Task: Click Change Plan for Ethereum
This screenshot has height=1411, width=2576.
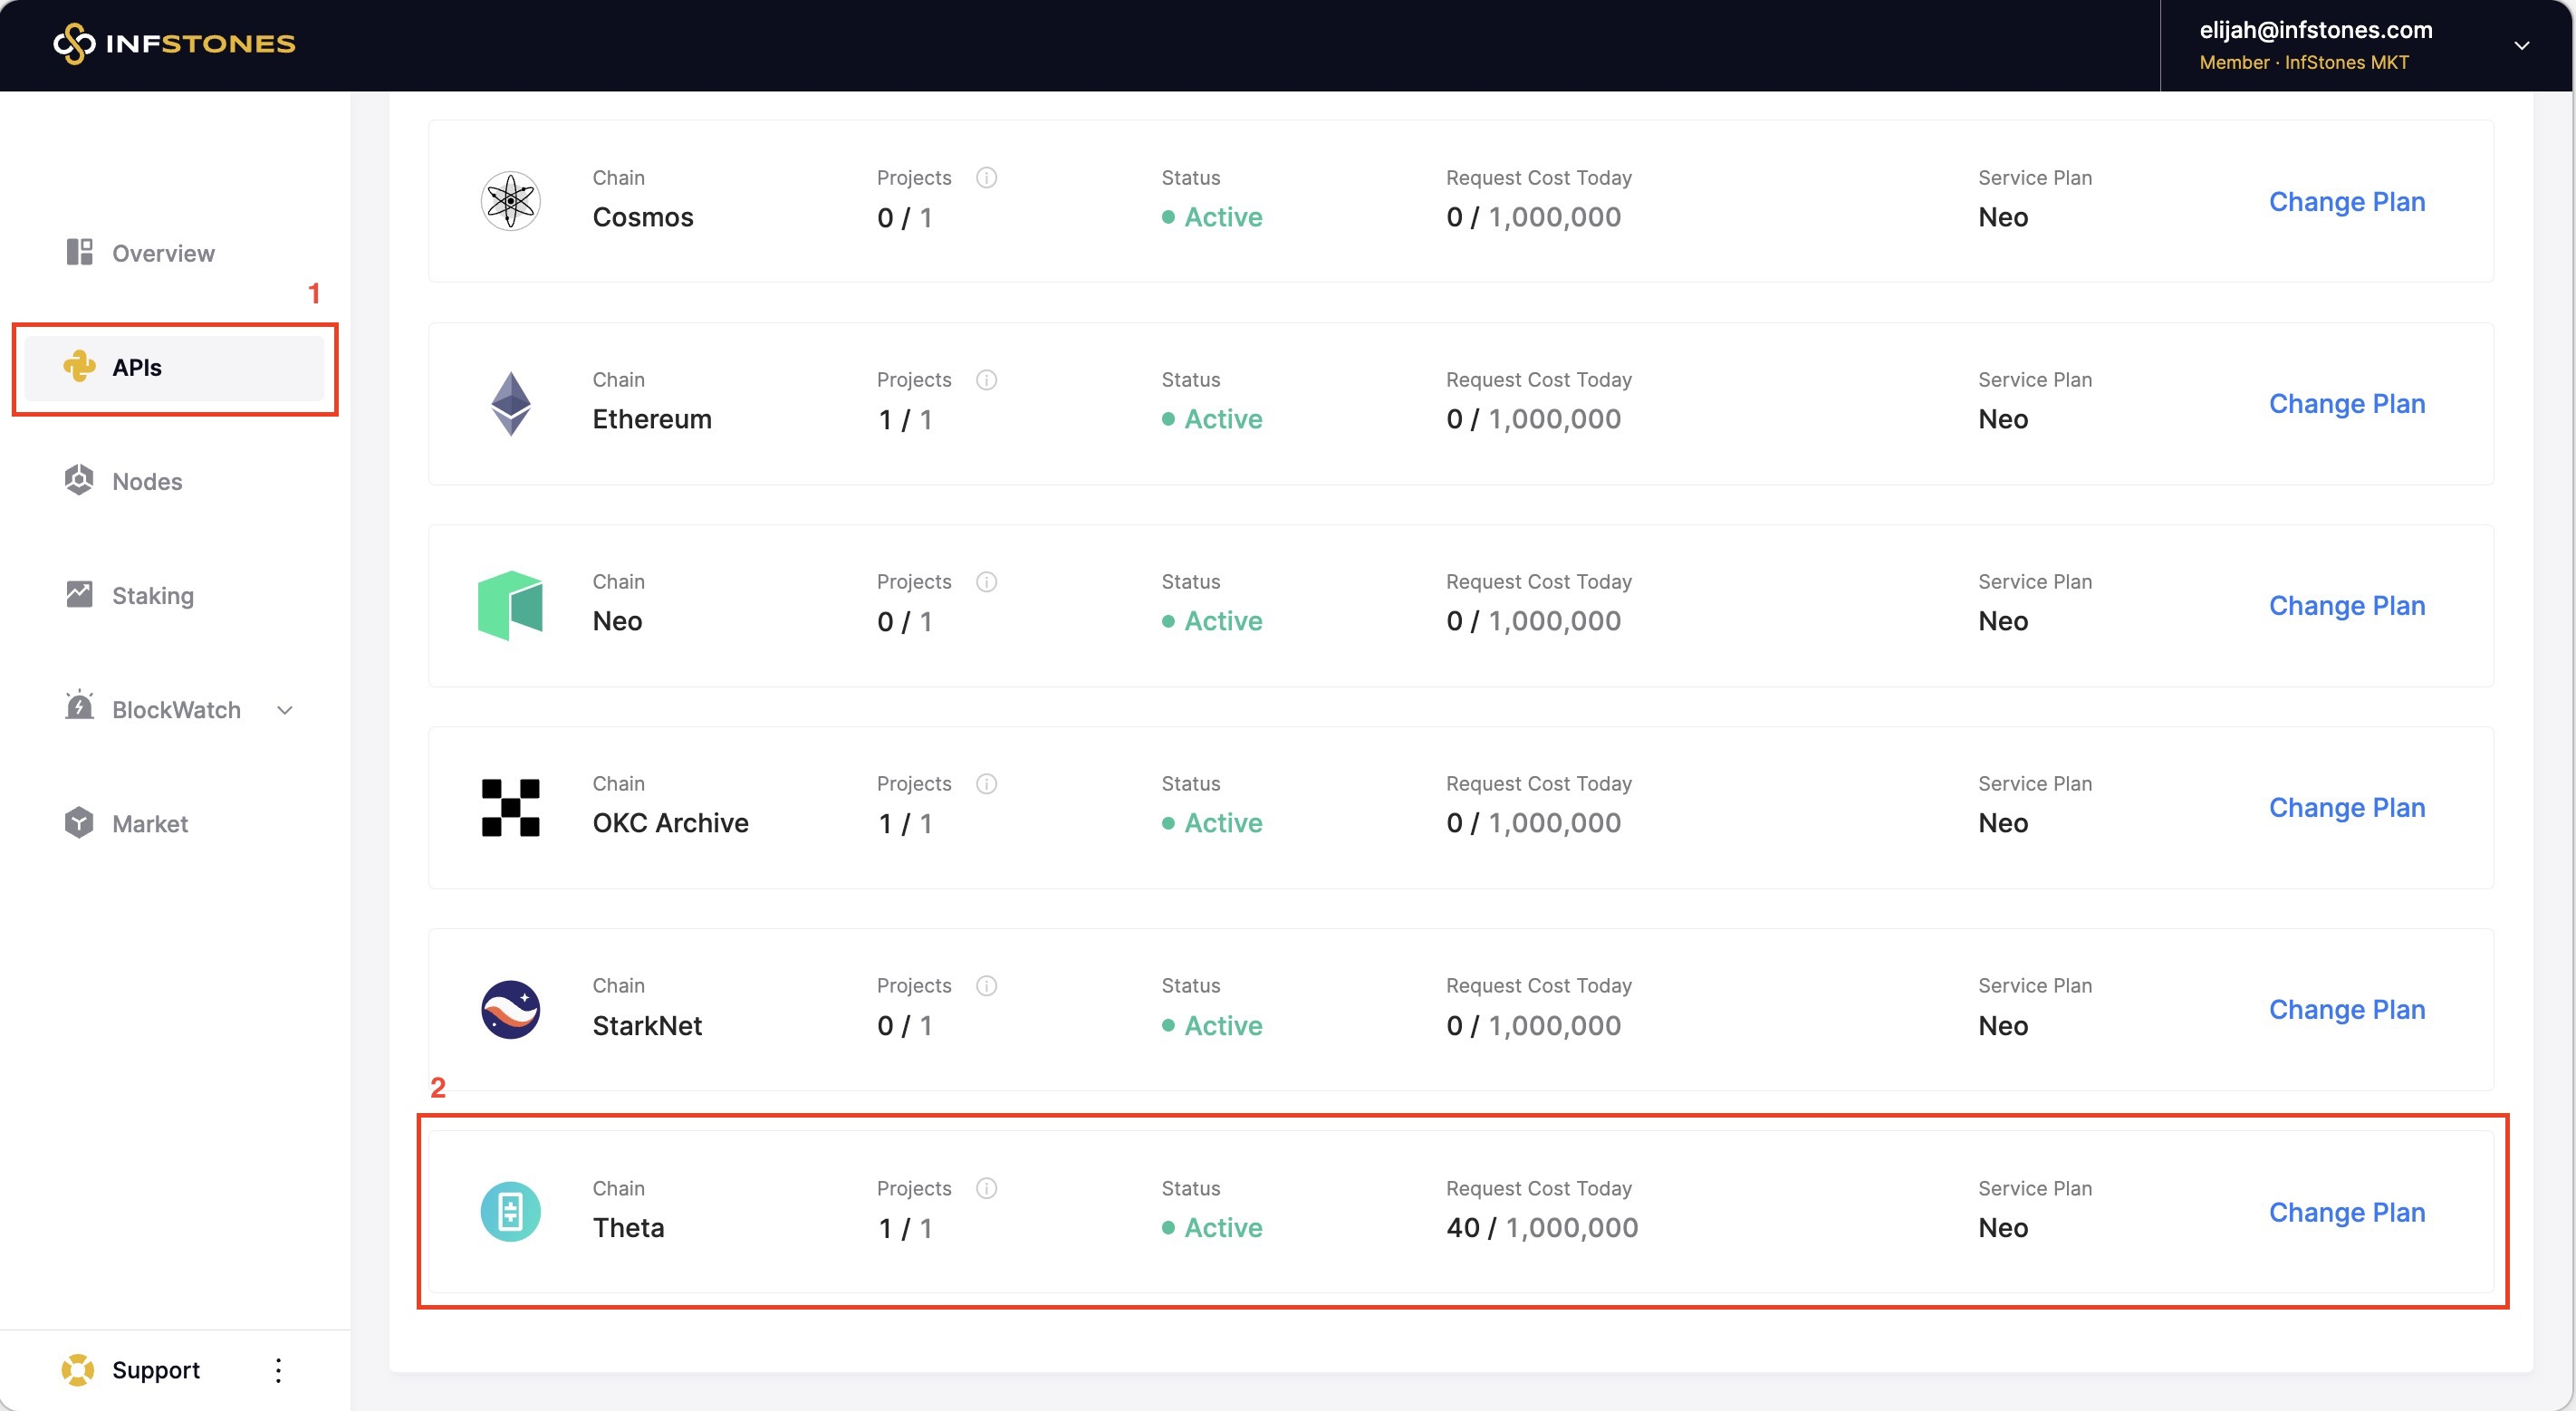Action: pyautogui.click(x=2346, y=403)
